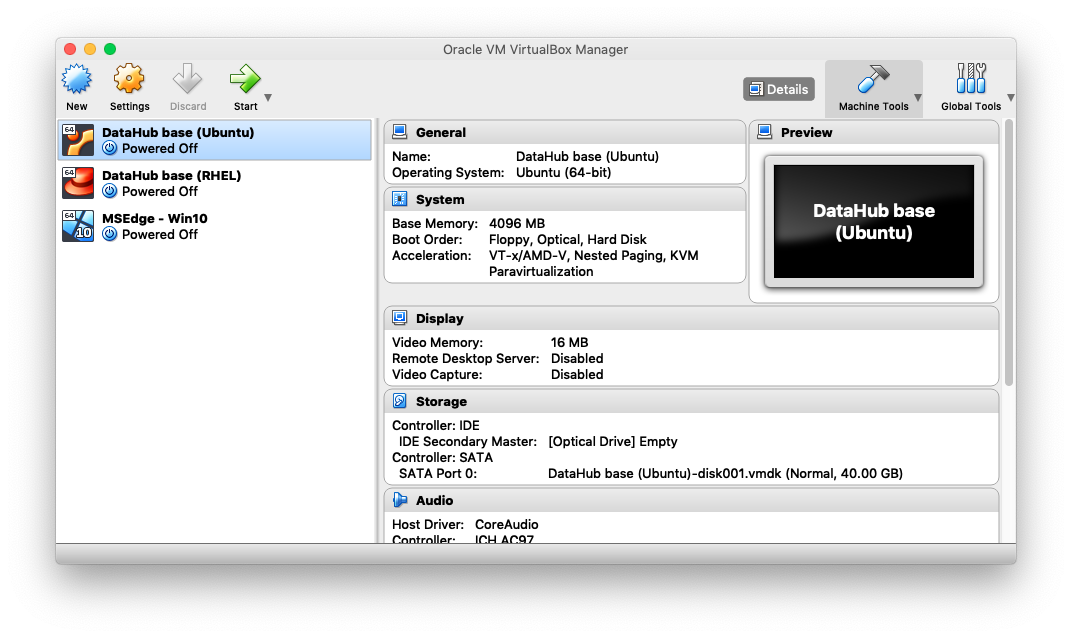Click the Preview section title

[x=807, y=133]
